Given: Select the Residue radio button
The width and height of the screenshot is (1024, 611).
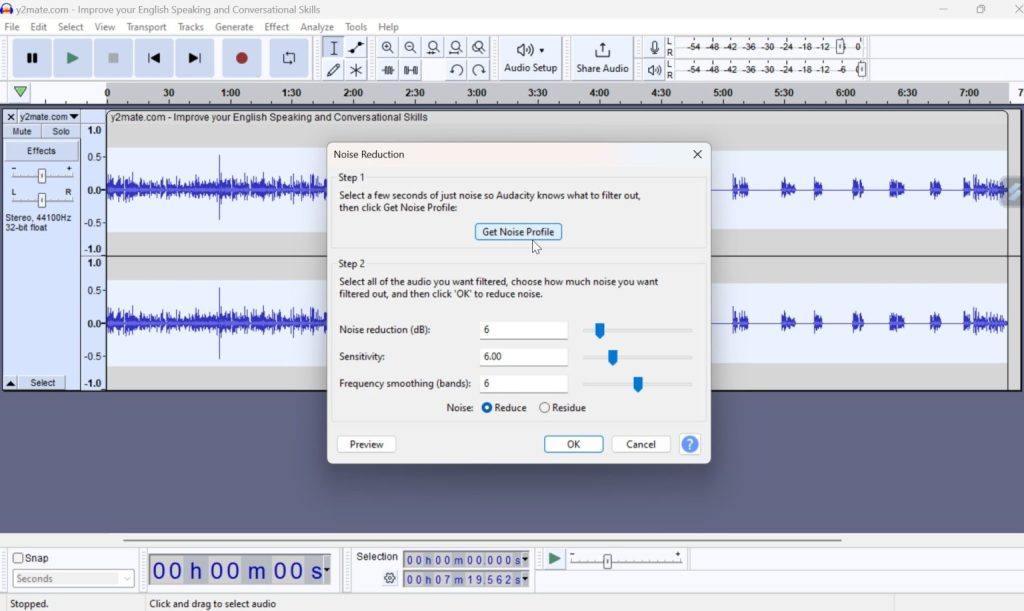Looking at the screenshot, I should click(545, 407).
